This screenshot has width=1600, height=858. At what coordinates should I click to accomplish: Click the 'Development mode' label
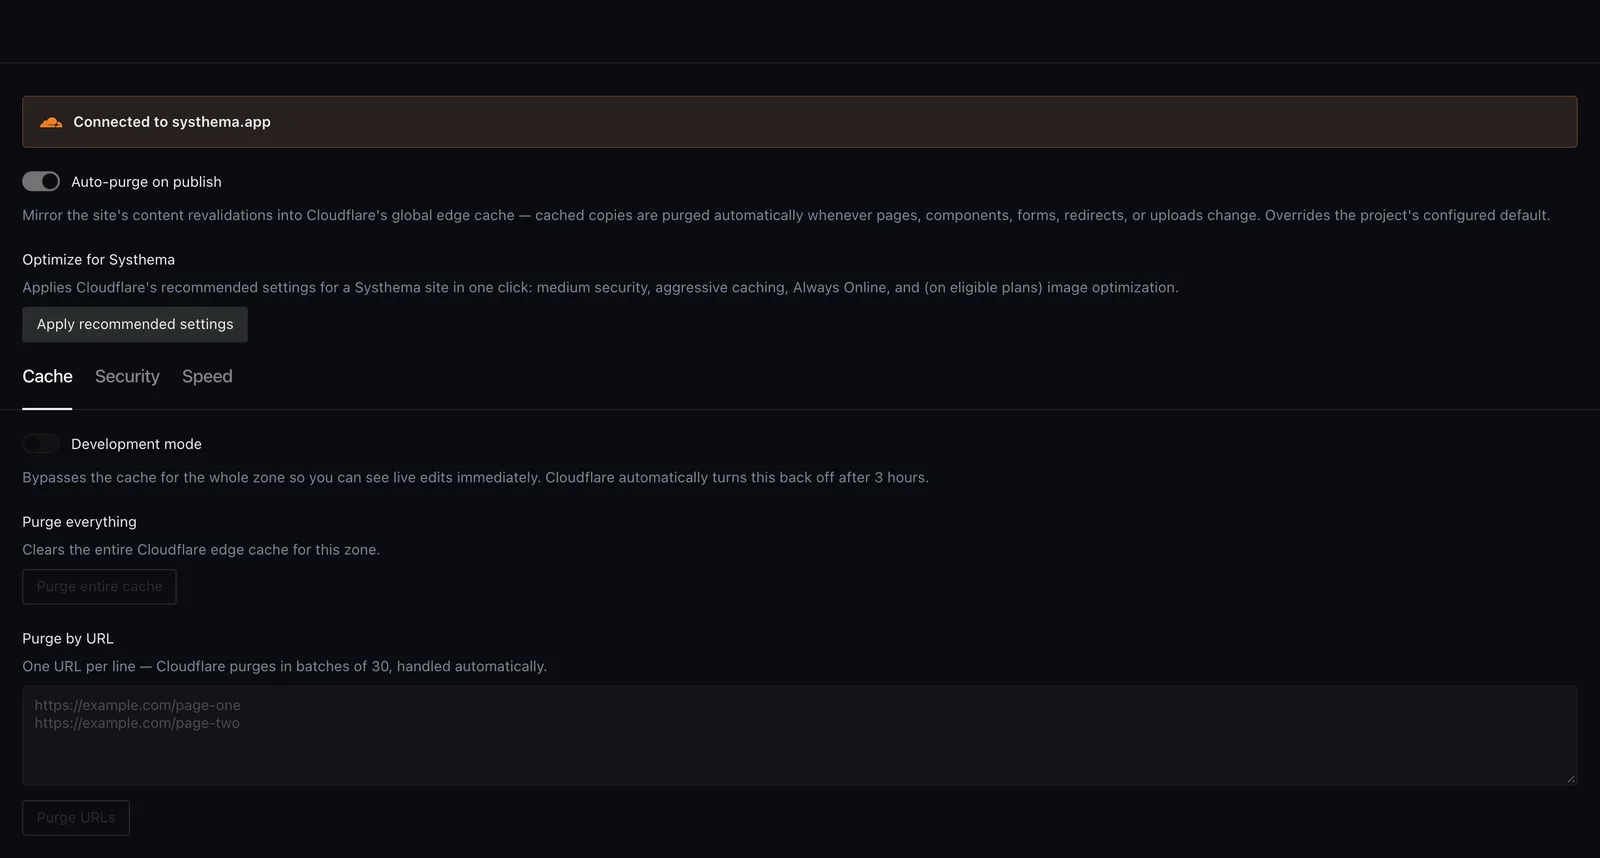click(136, 444)
